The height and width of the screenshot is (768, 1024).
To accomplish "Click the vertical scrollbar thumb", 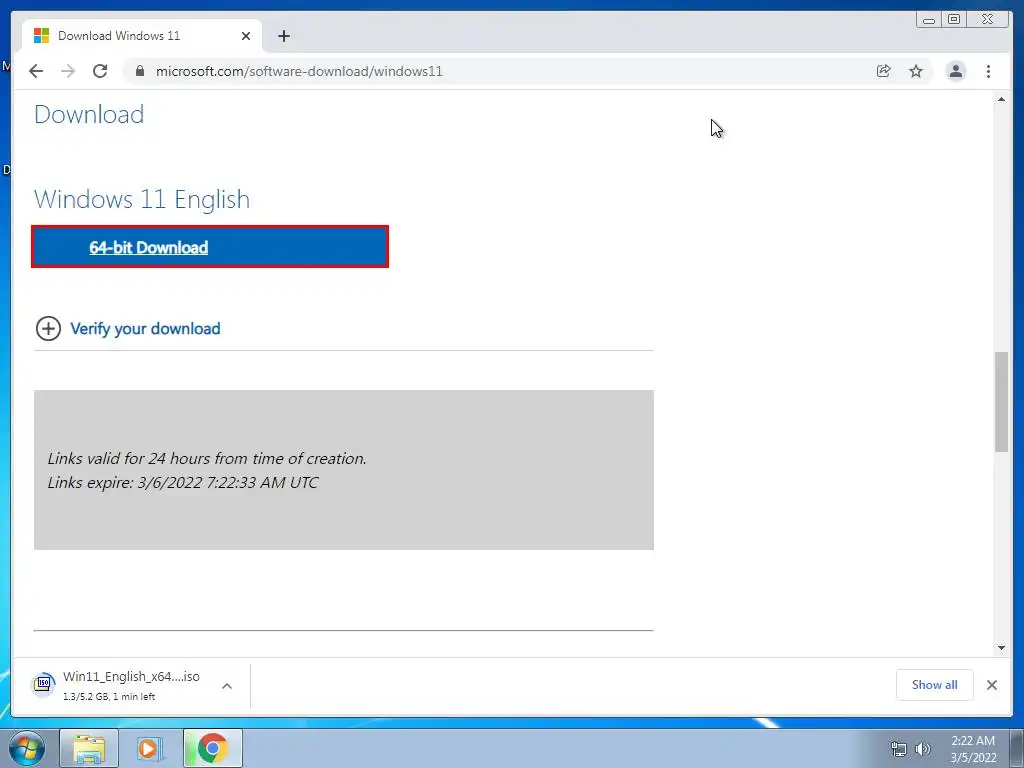I will pos(1001,402).
